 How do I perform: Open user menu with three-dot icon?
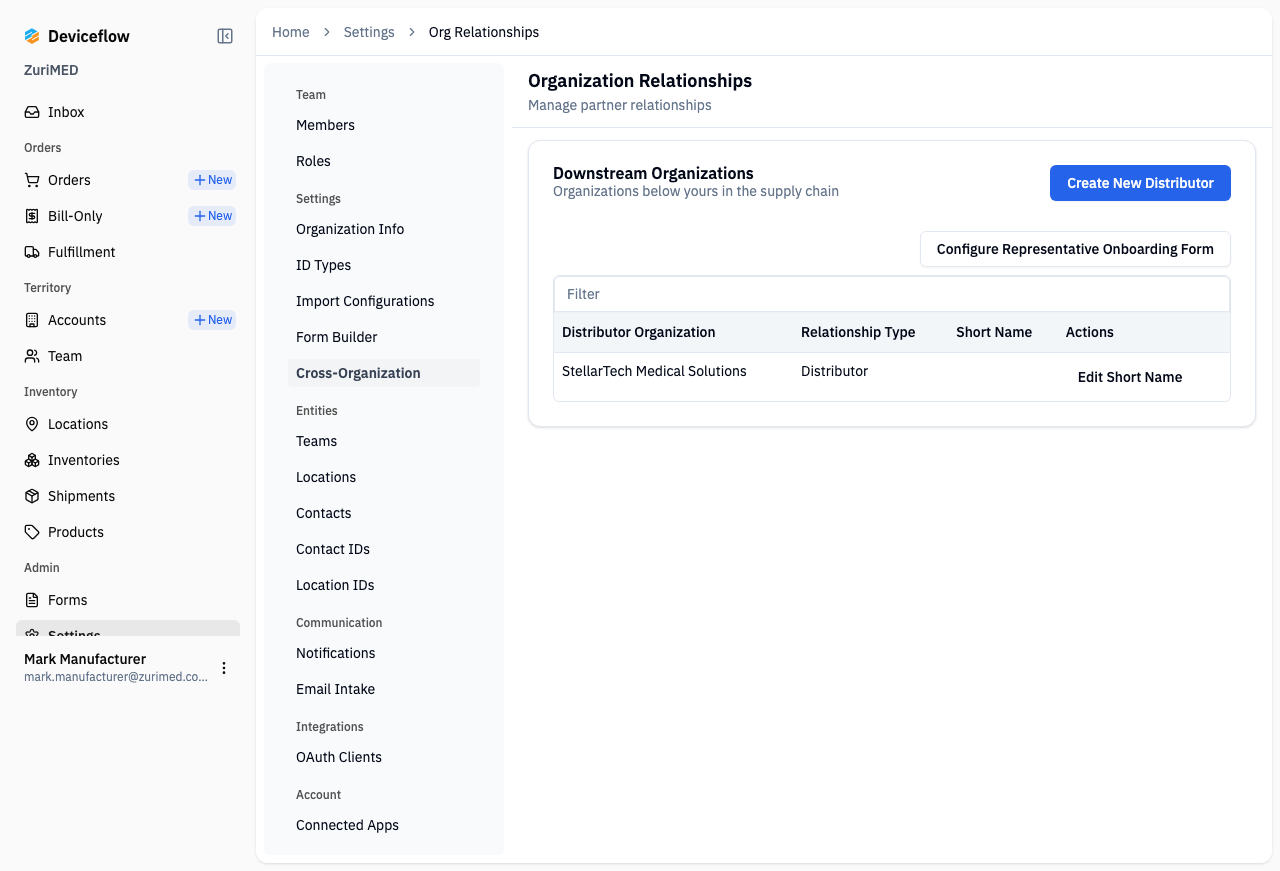pyautogui.click(x=224, y=668)
